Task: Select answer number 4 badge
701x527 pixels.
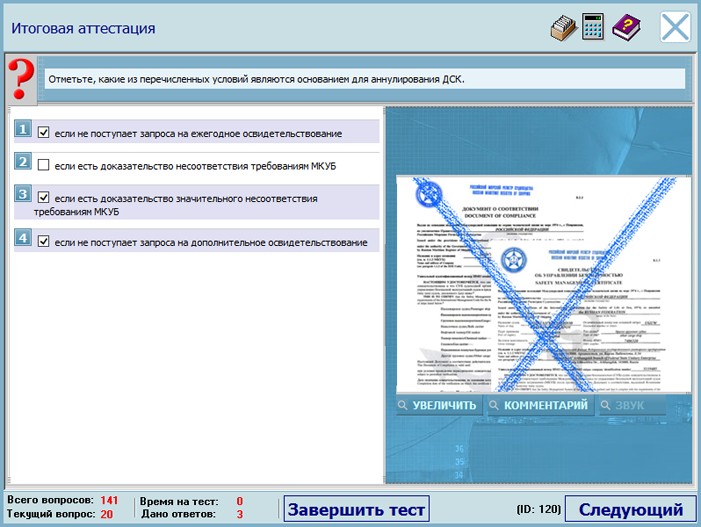Action: click(23, 237)
